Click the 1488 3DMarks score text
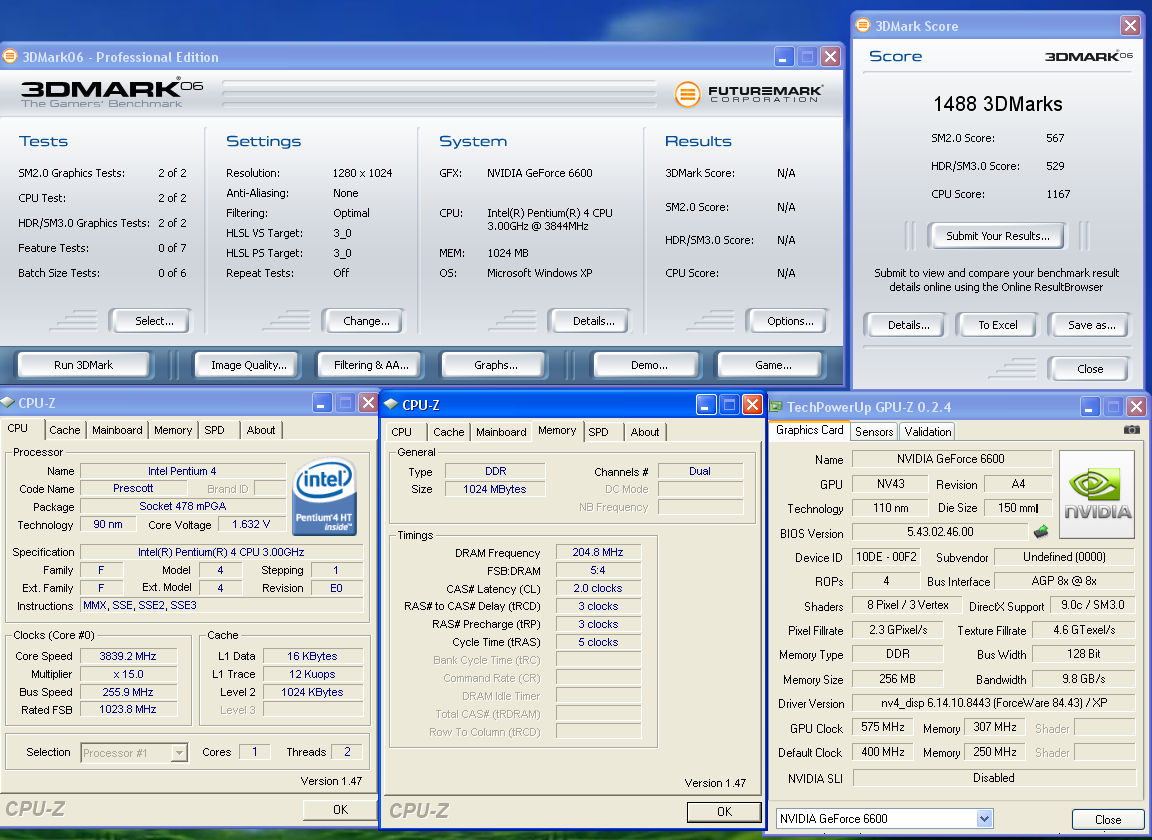 point(997,104)
